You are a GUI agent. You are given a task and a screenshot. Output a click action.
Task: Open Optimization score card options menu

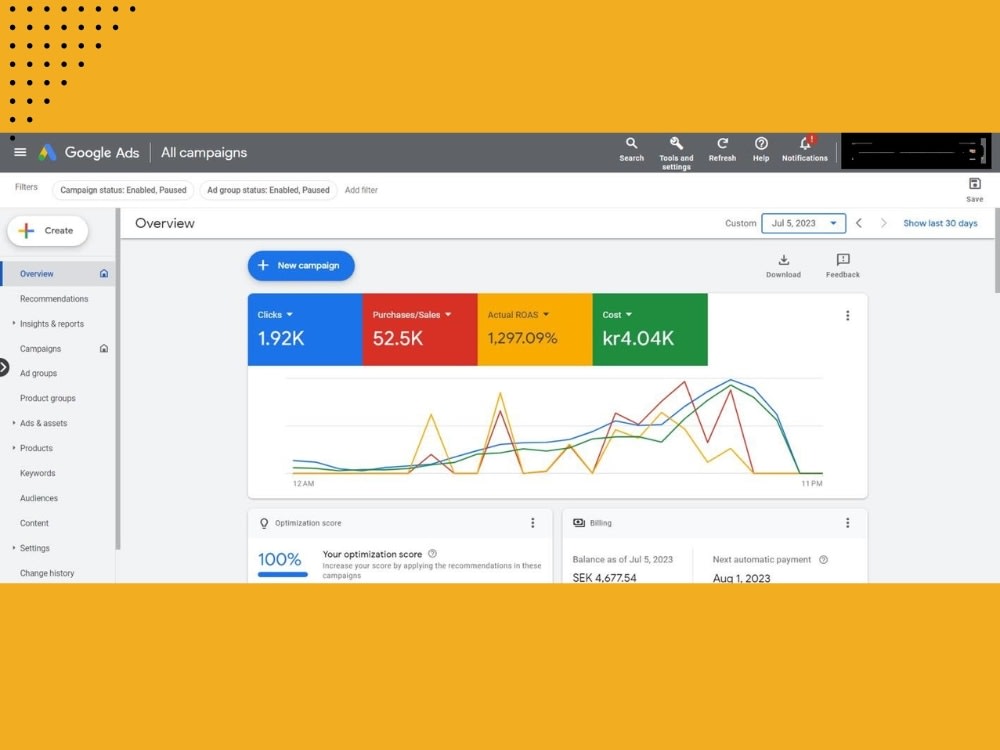coord(533,523)
